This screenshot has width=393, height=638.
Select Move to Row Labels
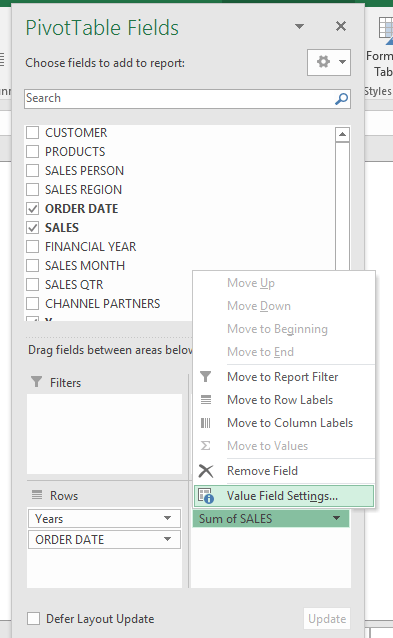click(x=284, y=400)
